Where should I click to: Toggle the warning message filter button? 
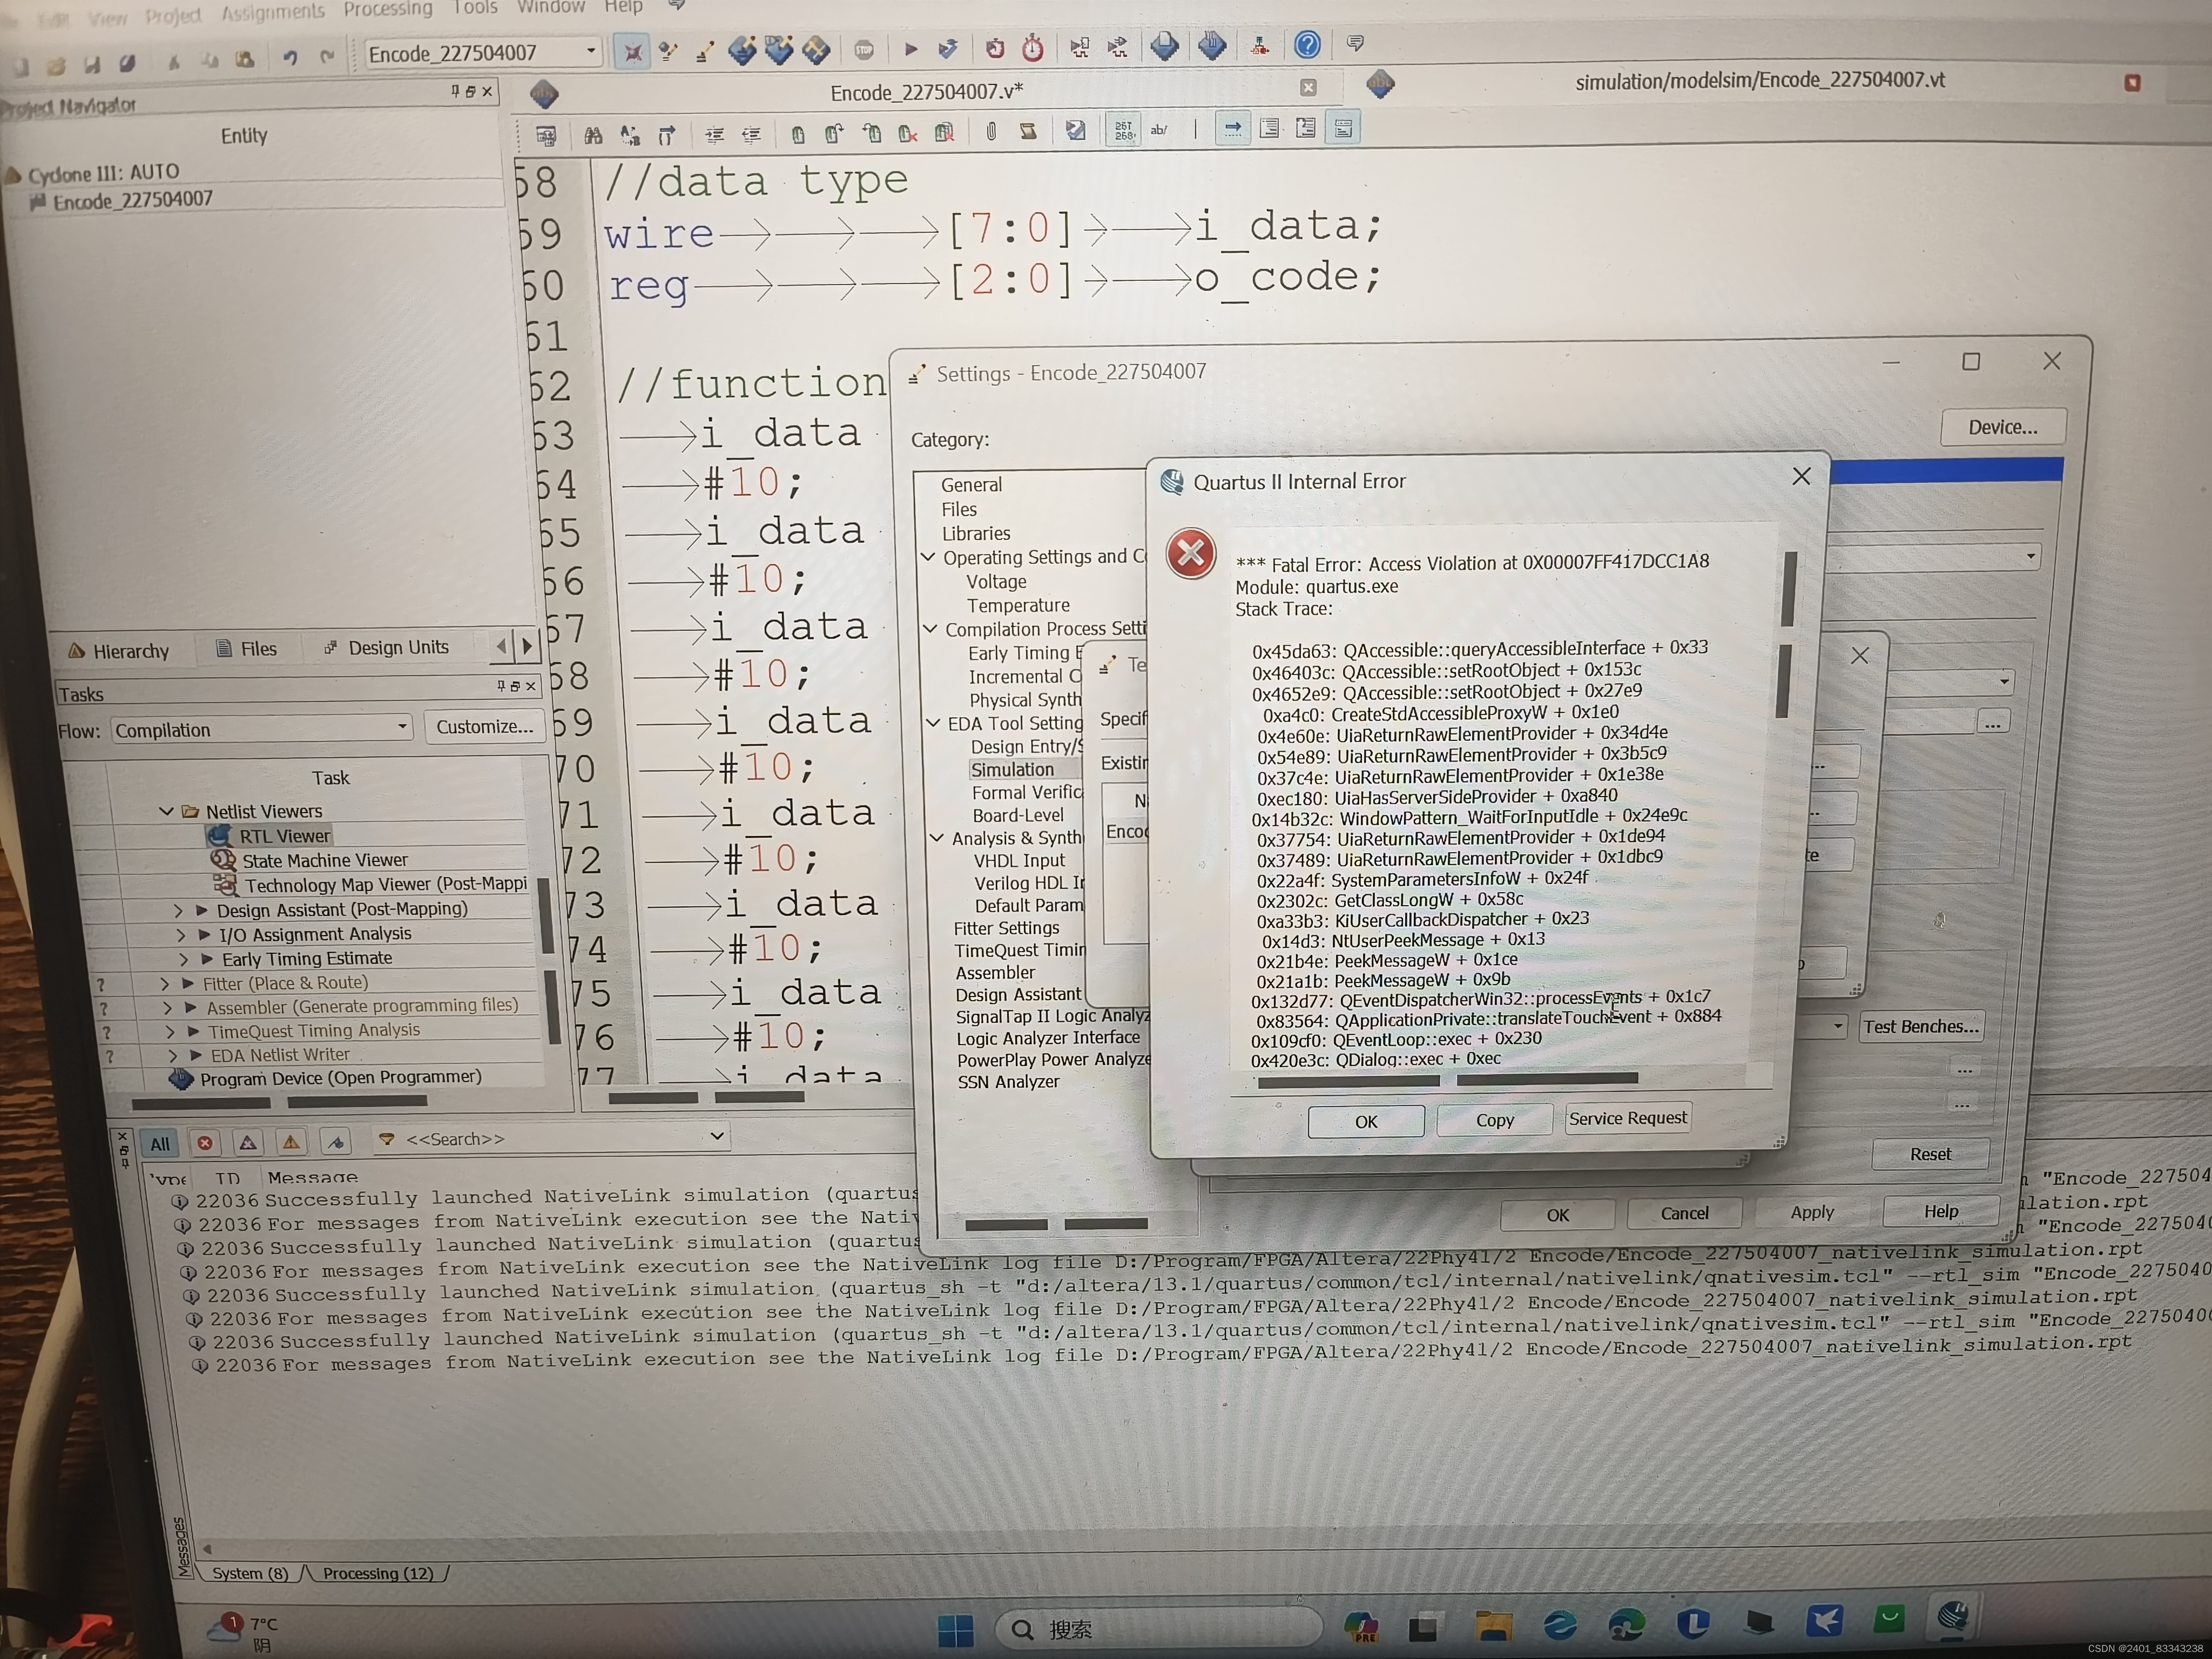tap(291, 1141)
